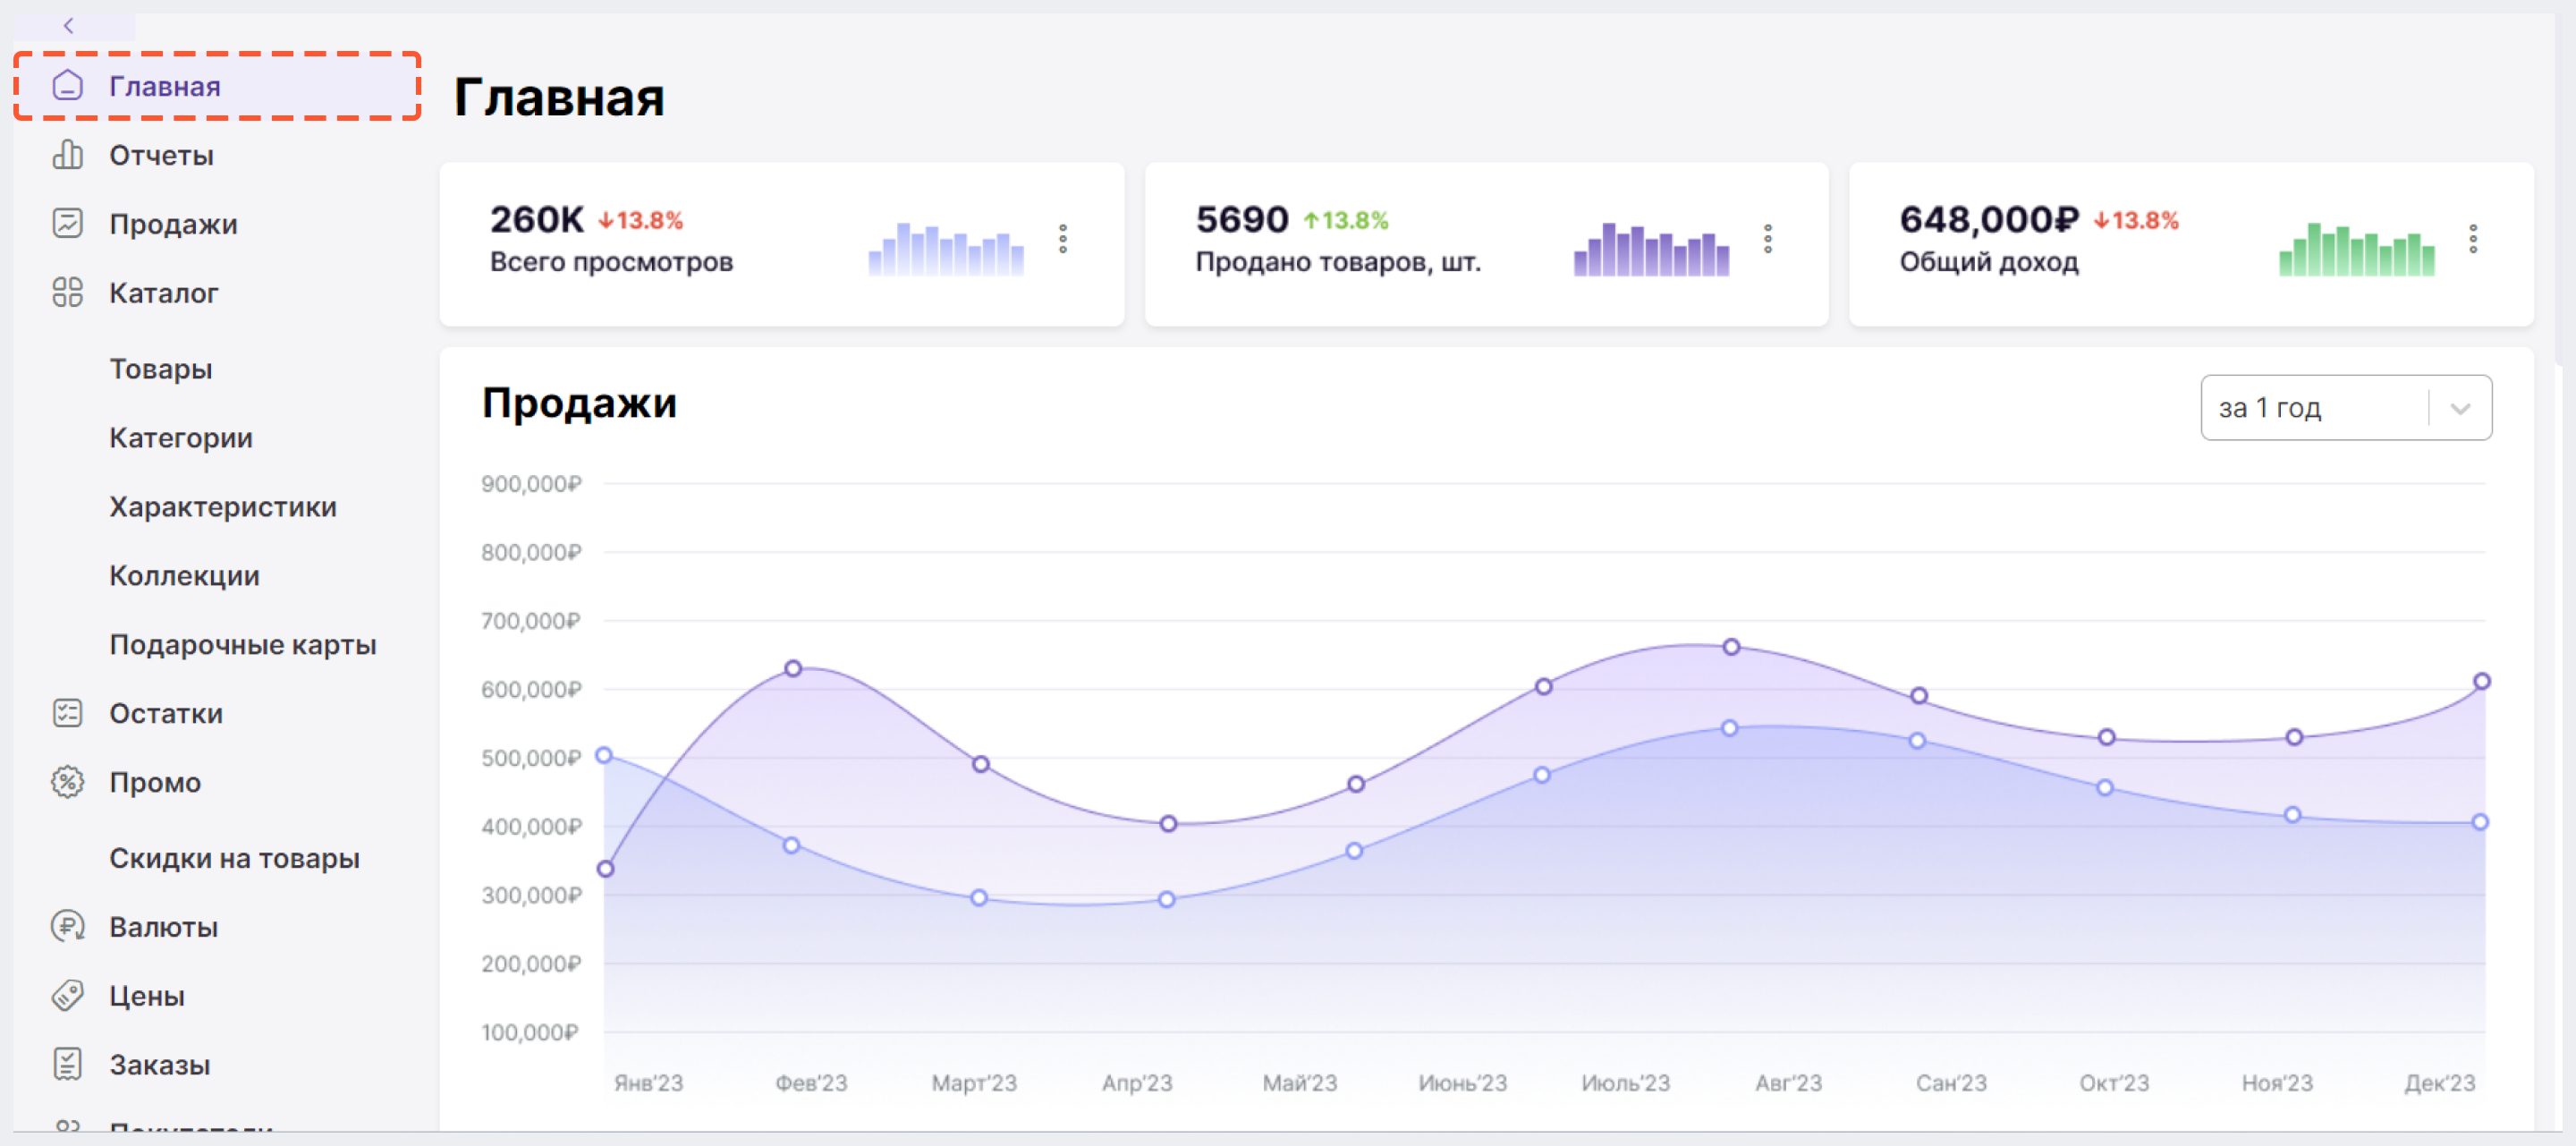Click the Общий доход label
Screen dimensions: 2576x1146
point(1989,262)
